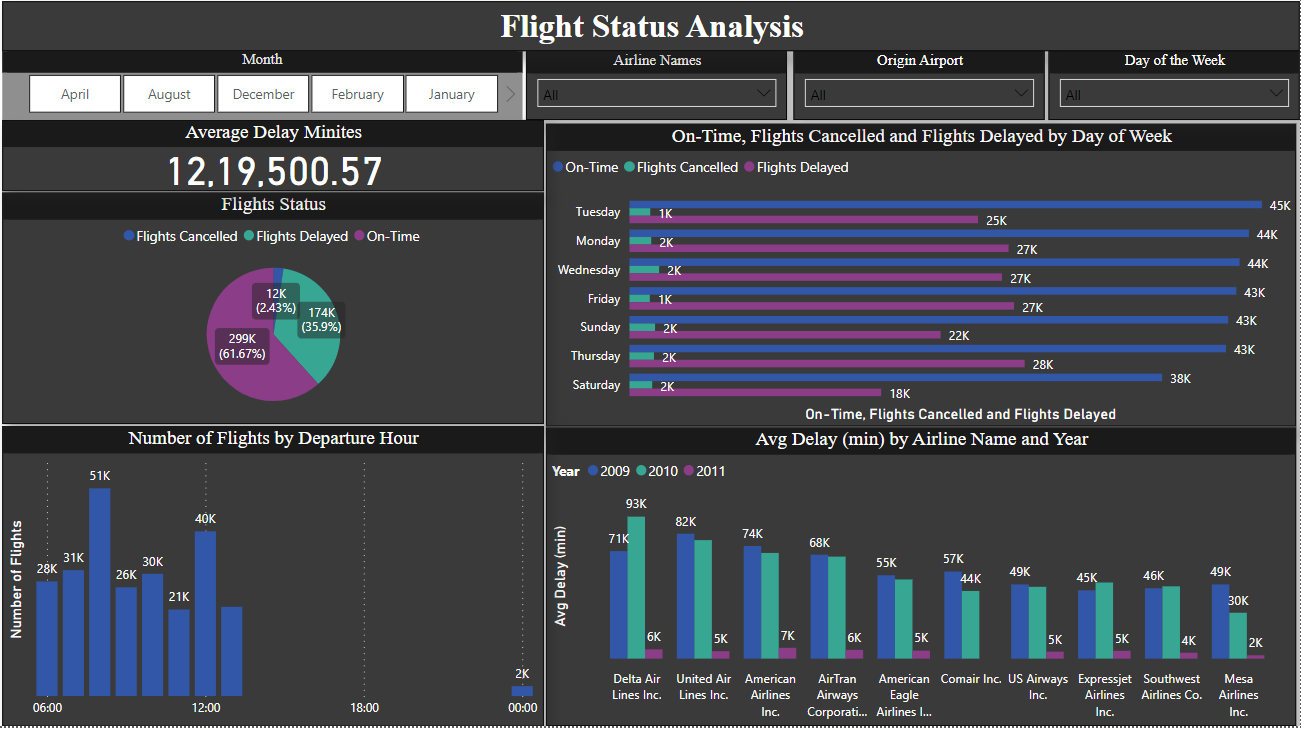Screen dimensions: 1301x730
Task: Select the 2010 legend marker in Avg Delay chart
Action: coord(641,471)
